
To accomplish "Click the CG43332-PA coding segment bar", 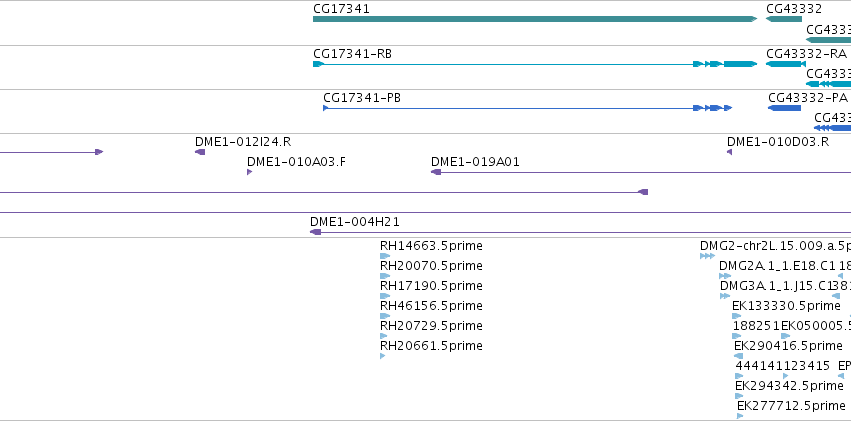I will pos(784,108).
